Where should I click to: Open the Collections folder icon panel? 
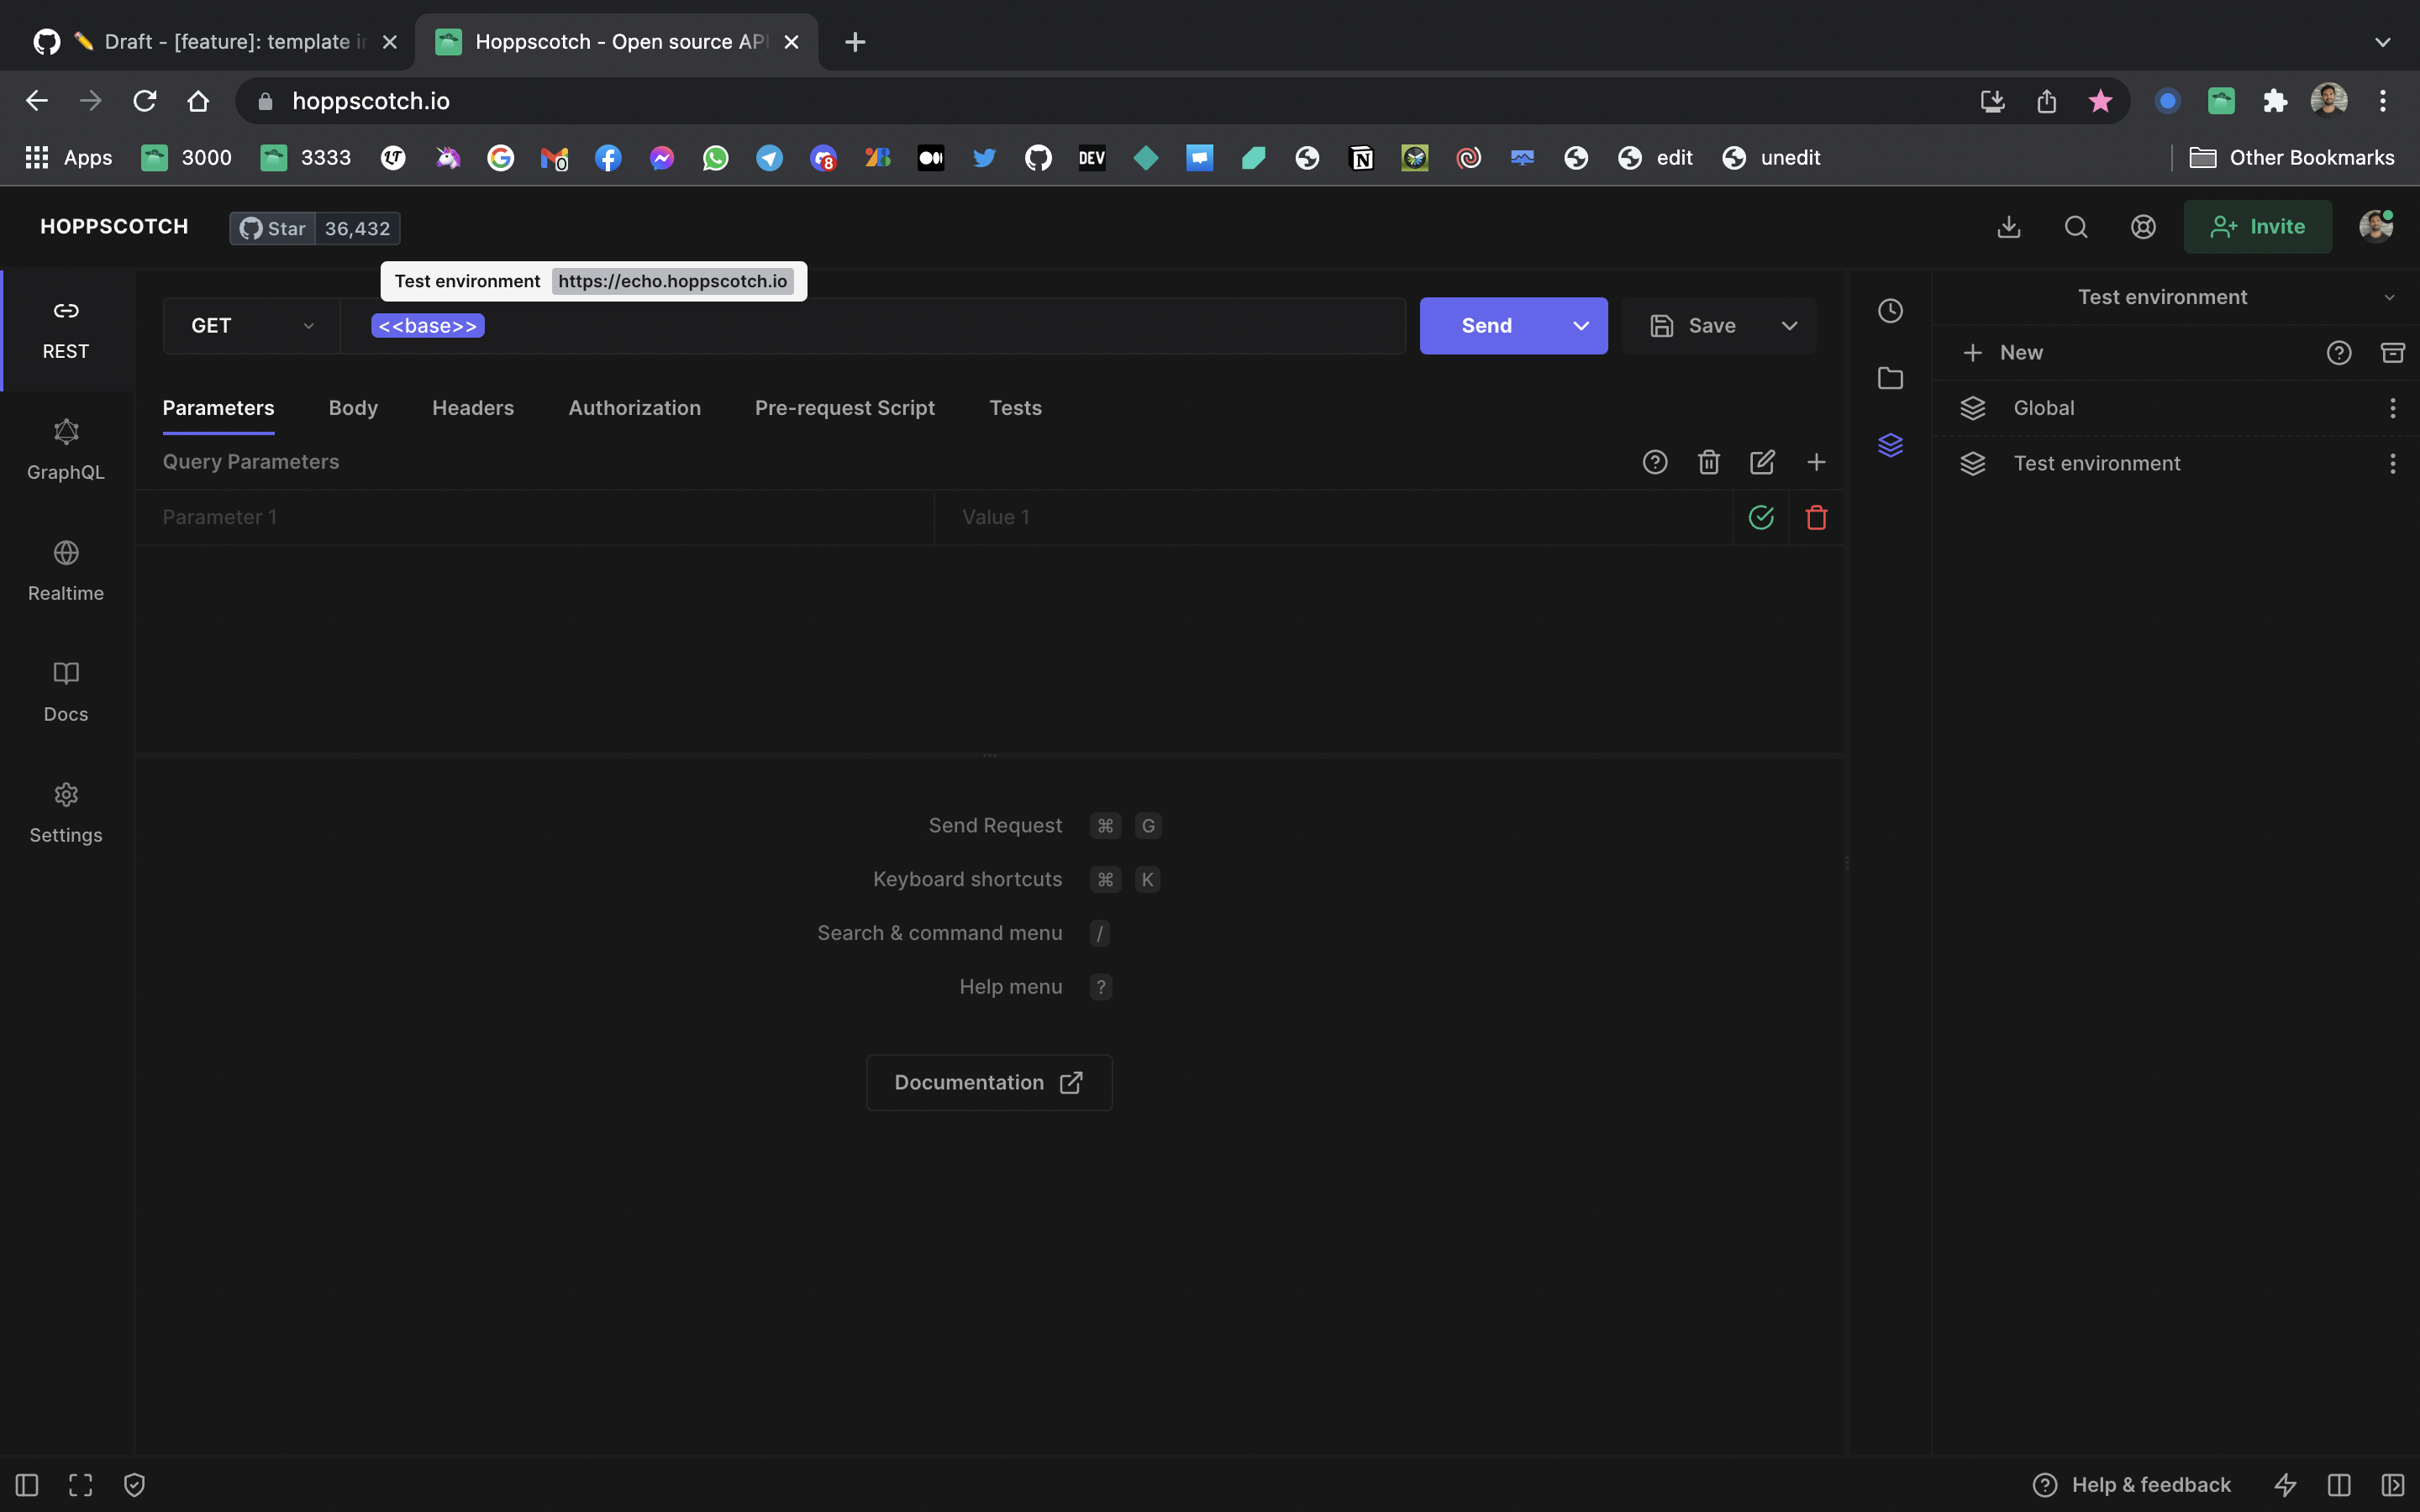[1890, 378]
